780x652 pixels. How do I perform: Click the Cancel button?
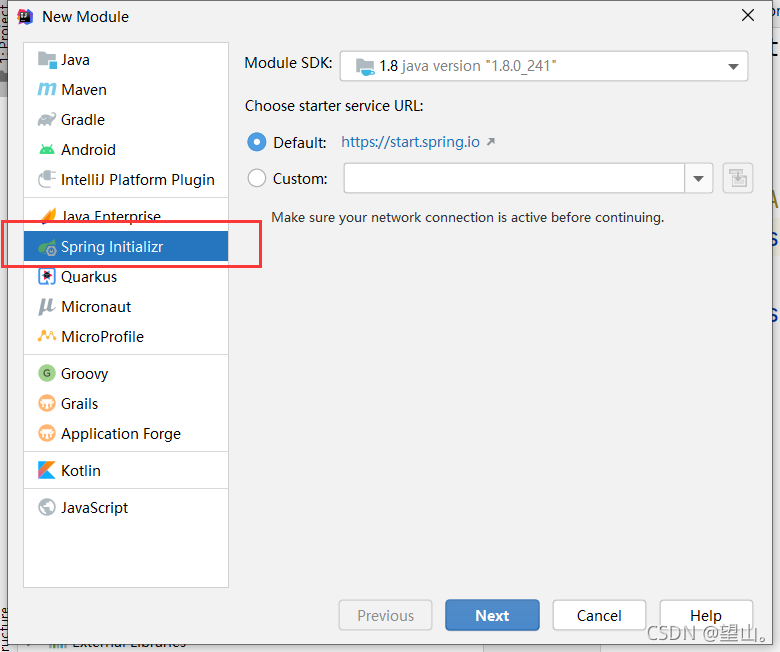[x=599, y=615]
